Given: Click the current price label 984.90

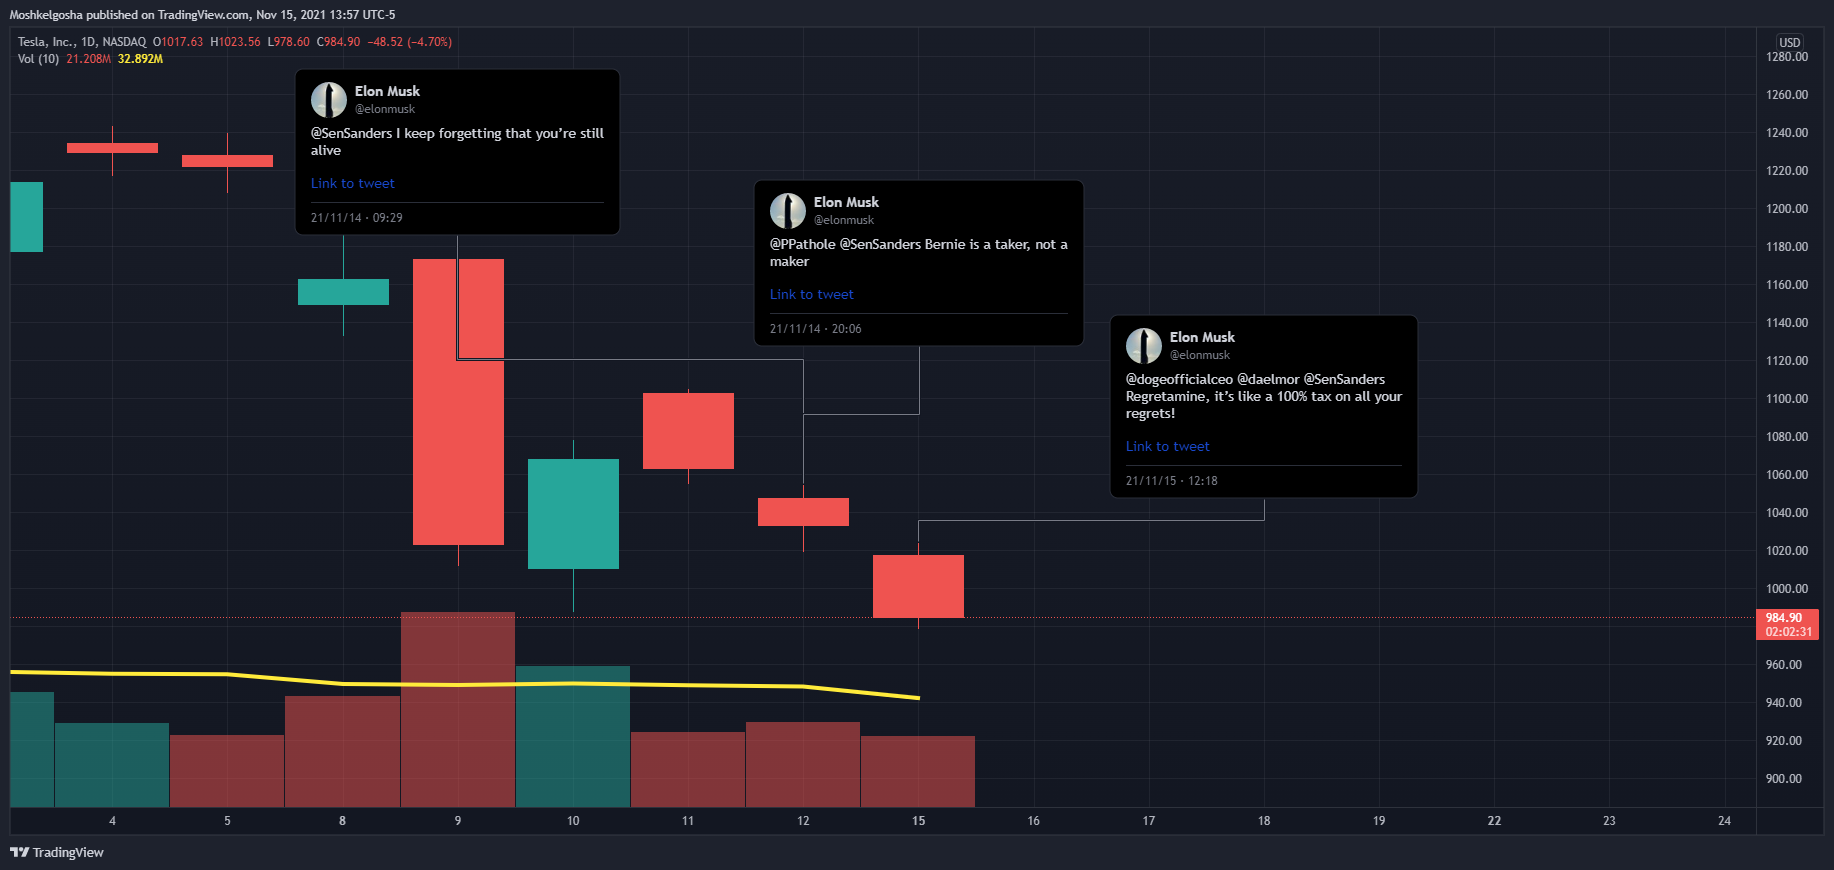Looking at the screenshot, I should point(1786,618).
